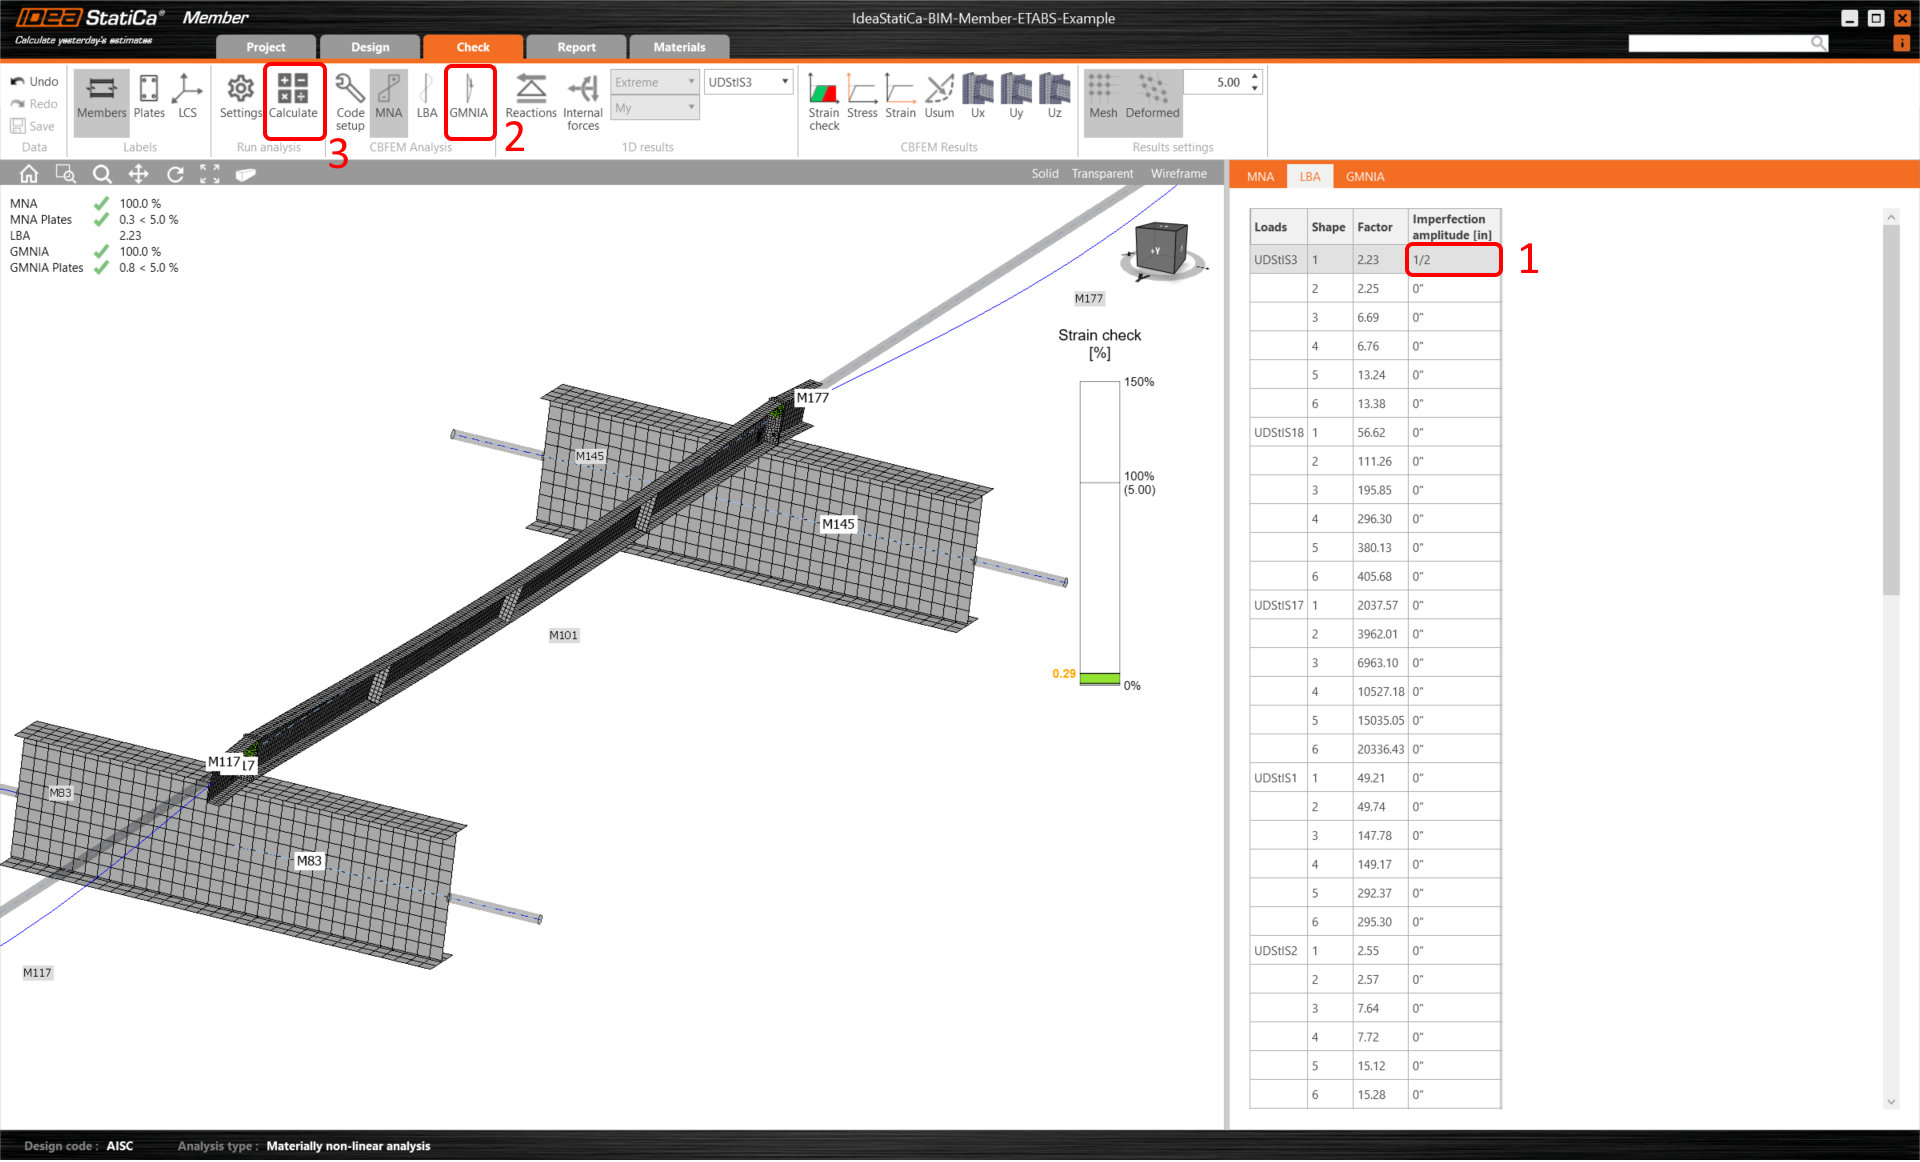Switch to the GMNIA results tab
The width and height of the screenshot is (1920, 1162).
(1364, 177)
